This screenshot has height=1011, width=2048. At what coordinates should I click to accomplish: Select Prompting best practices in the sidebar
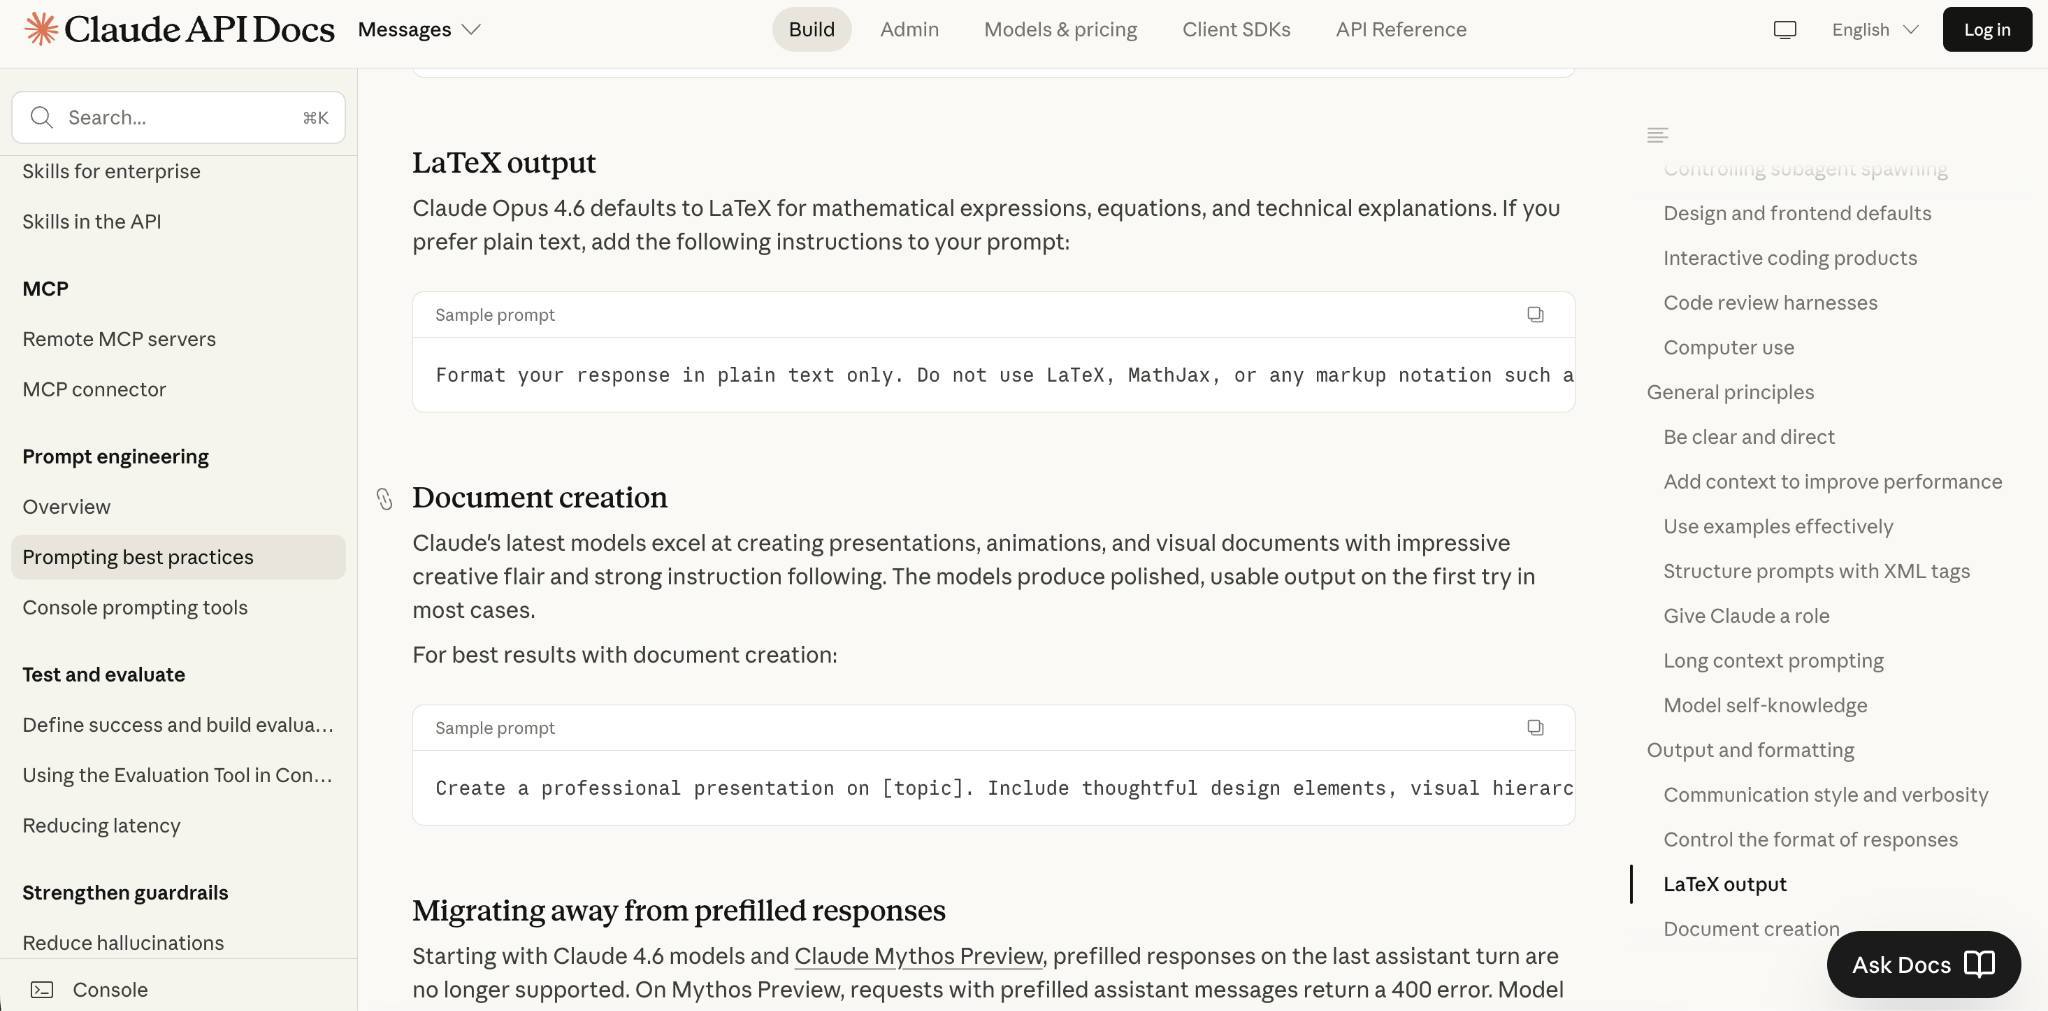(138, 557)
